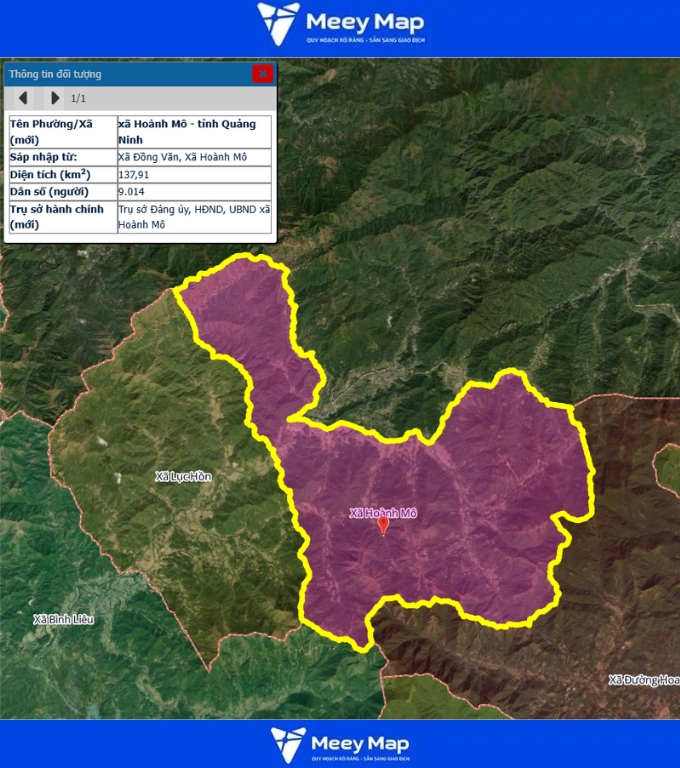
Task: Go to previous object with left arrow
Action: click(23, 98)
